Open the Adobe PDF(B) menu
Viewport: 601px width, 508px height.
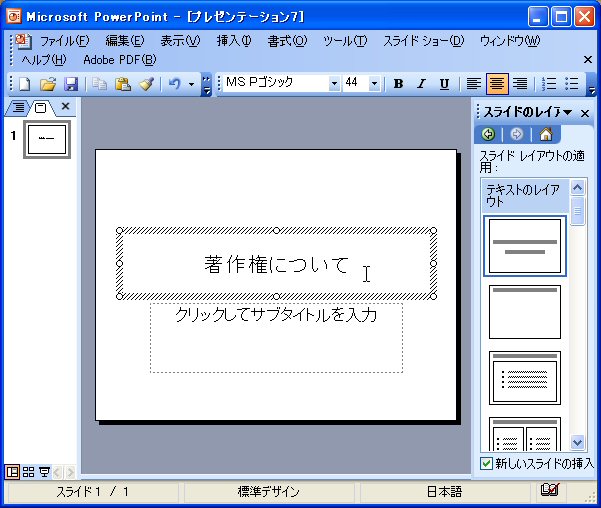click(x=120, y=60)
